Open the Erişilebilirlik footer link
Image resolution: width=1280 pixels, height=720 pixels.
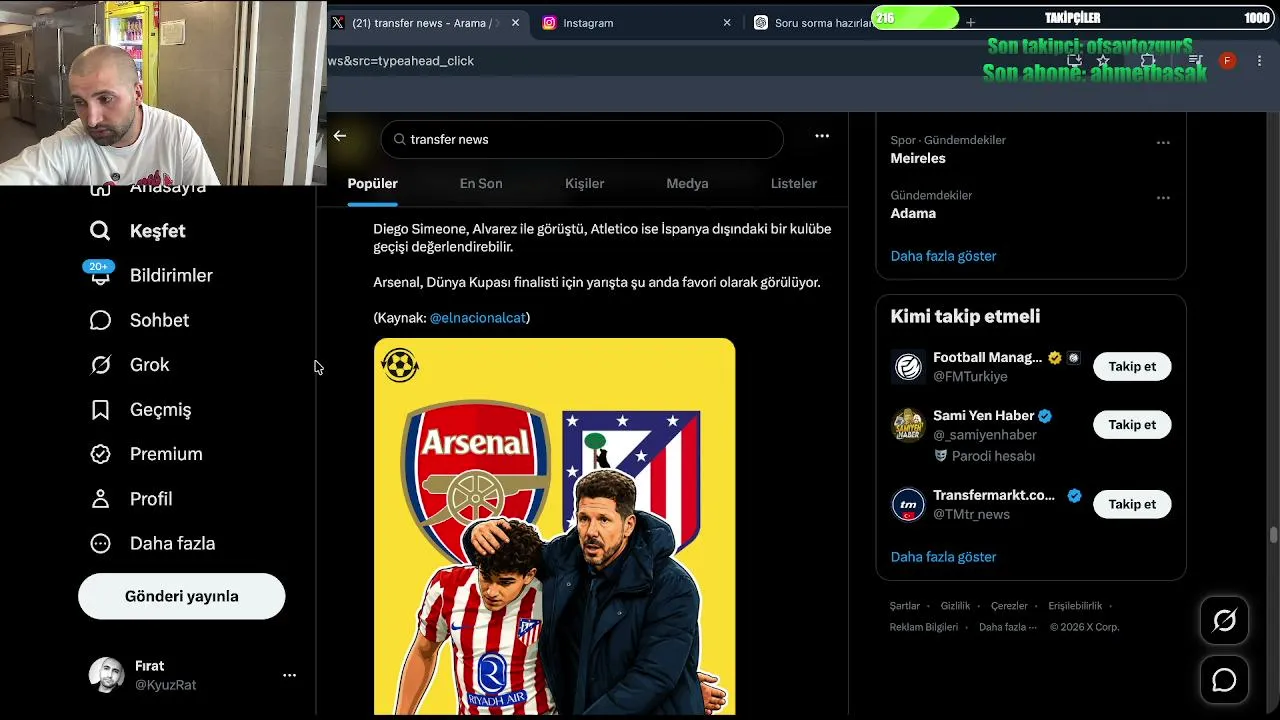1075,606
